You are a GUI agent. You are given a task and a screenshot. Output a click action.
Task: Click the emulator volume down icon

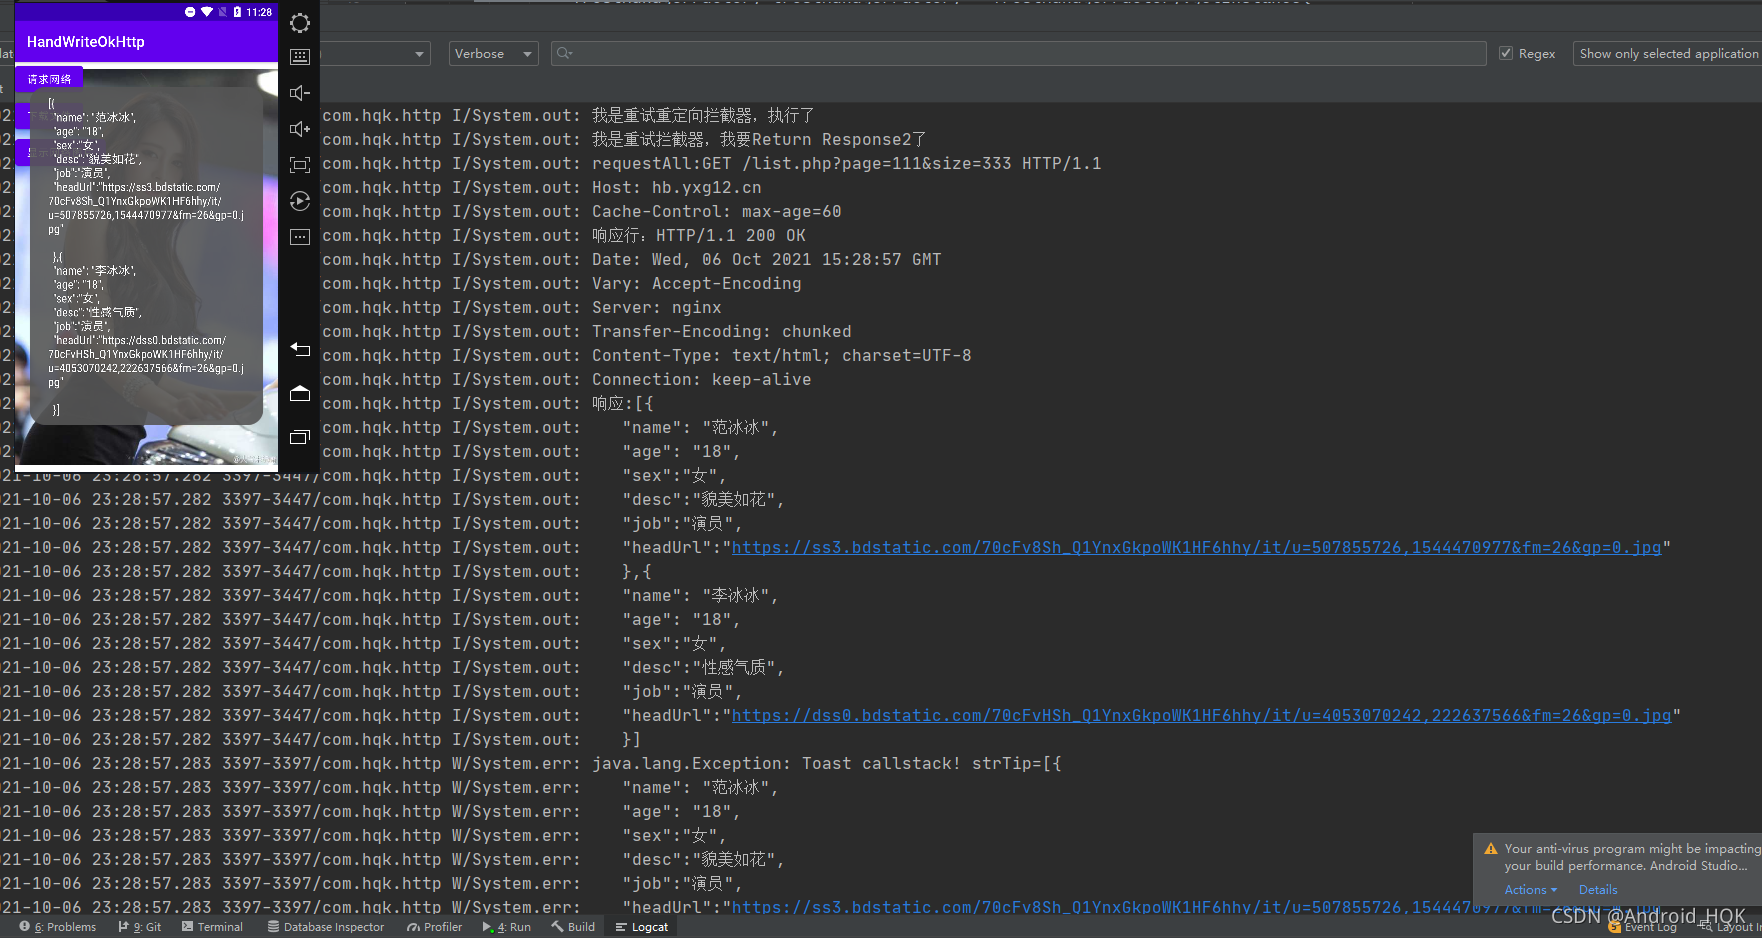click(x=299, y=93)
